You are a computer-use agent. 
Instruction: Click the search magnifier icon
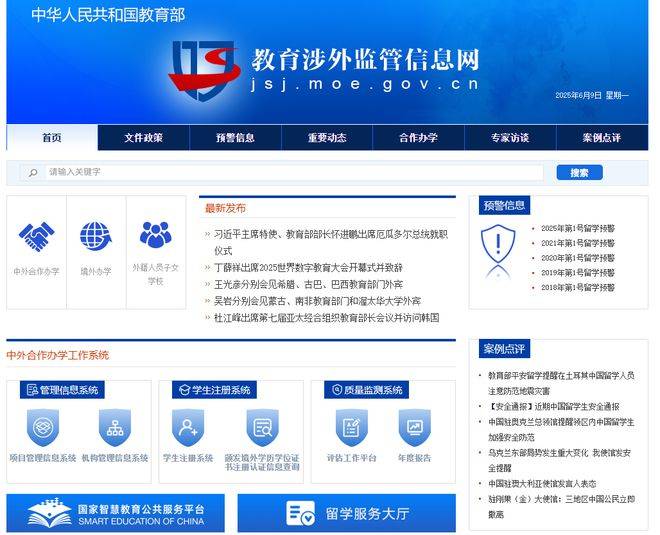(33, 172)
